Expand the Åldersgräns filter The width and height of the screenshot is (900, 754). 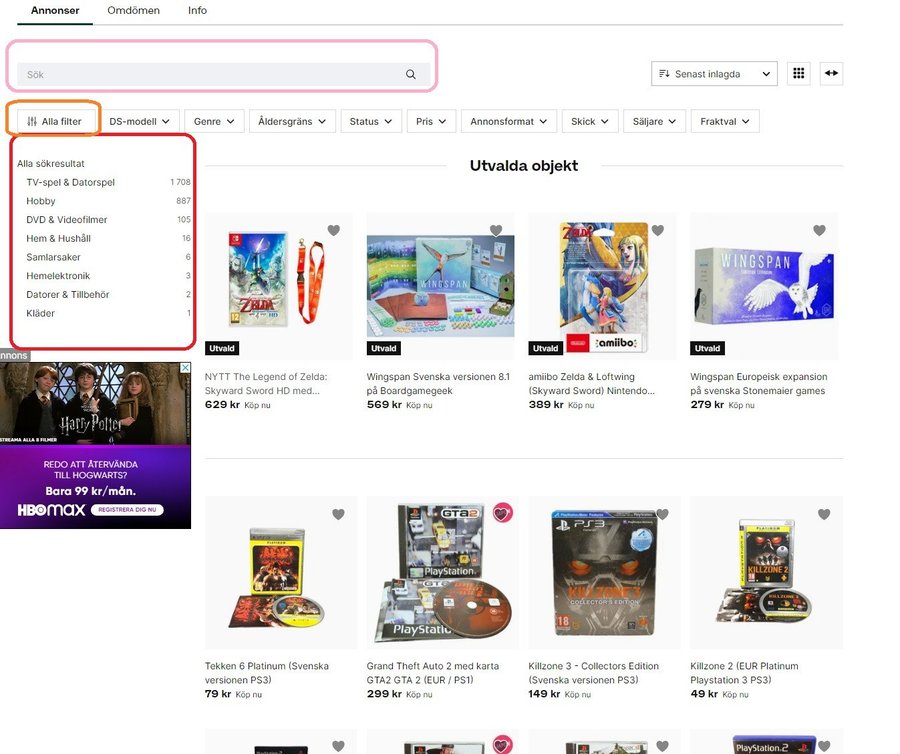(x=292, y=121)
